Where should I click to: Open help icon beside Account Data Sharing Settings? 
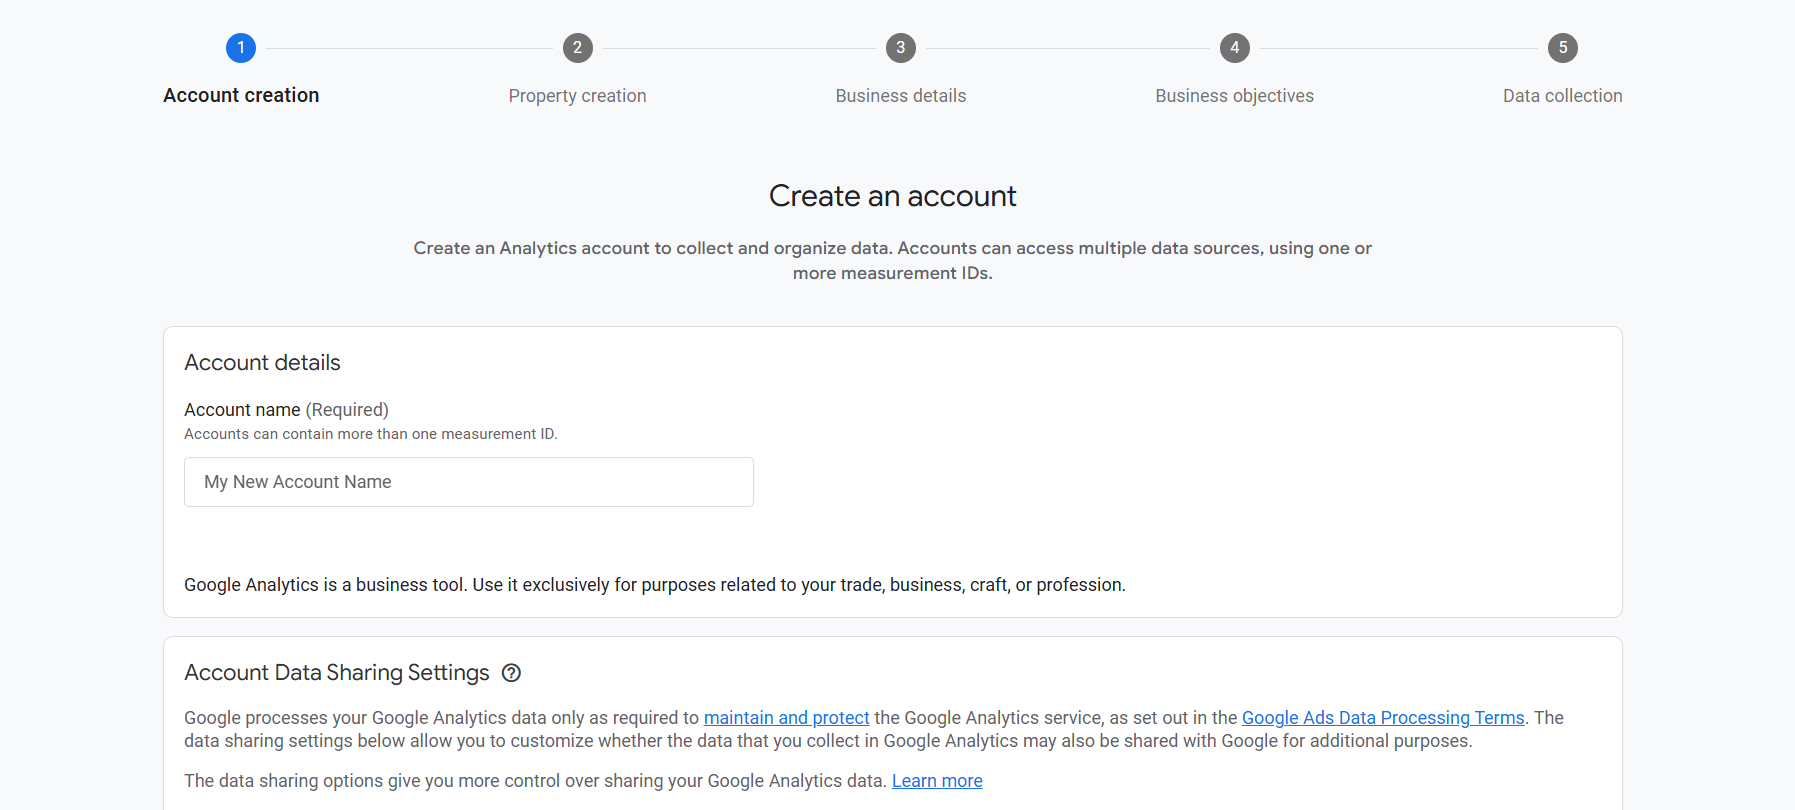click(x=511, y=673)
